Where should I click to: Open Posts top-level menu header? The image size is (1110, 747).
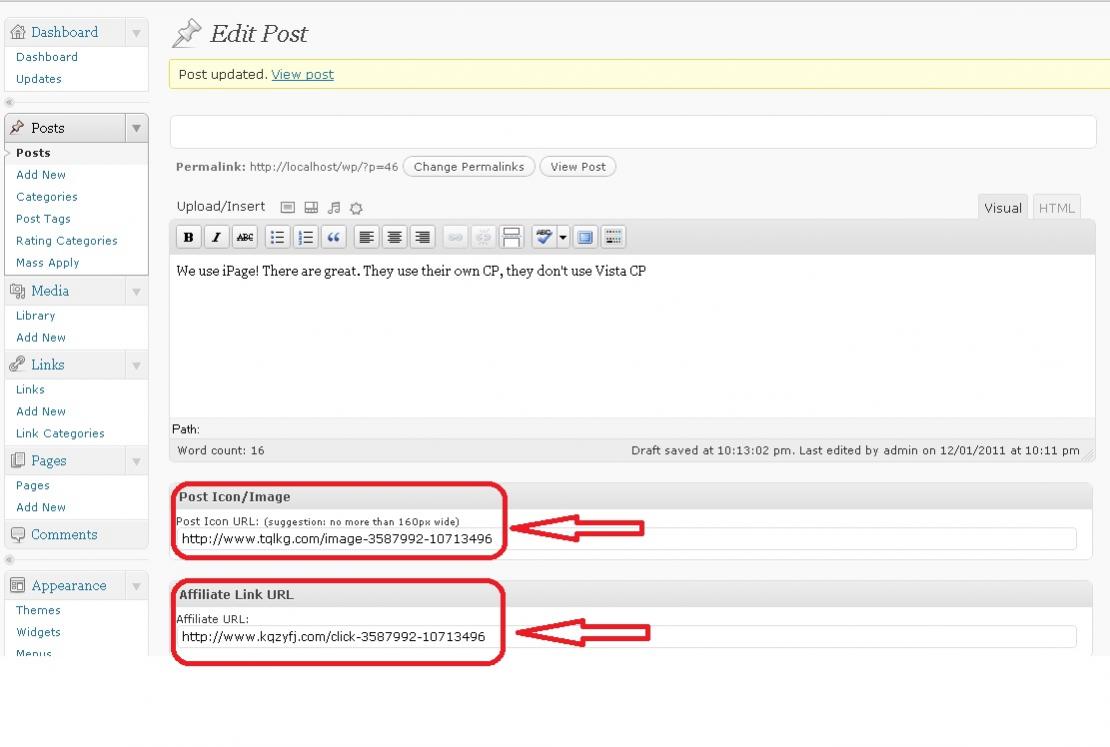click(47, 128)
